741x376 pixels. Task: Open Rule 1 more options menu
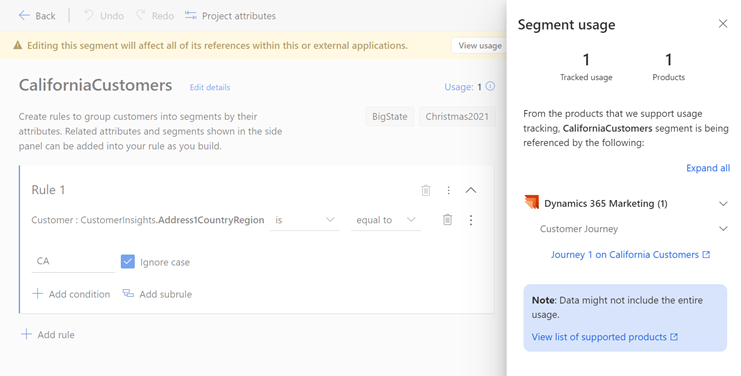tap(448, 190)
